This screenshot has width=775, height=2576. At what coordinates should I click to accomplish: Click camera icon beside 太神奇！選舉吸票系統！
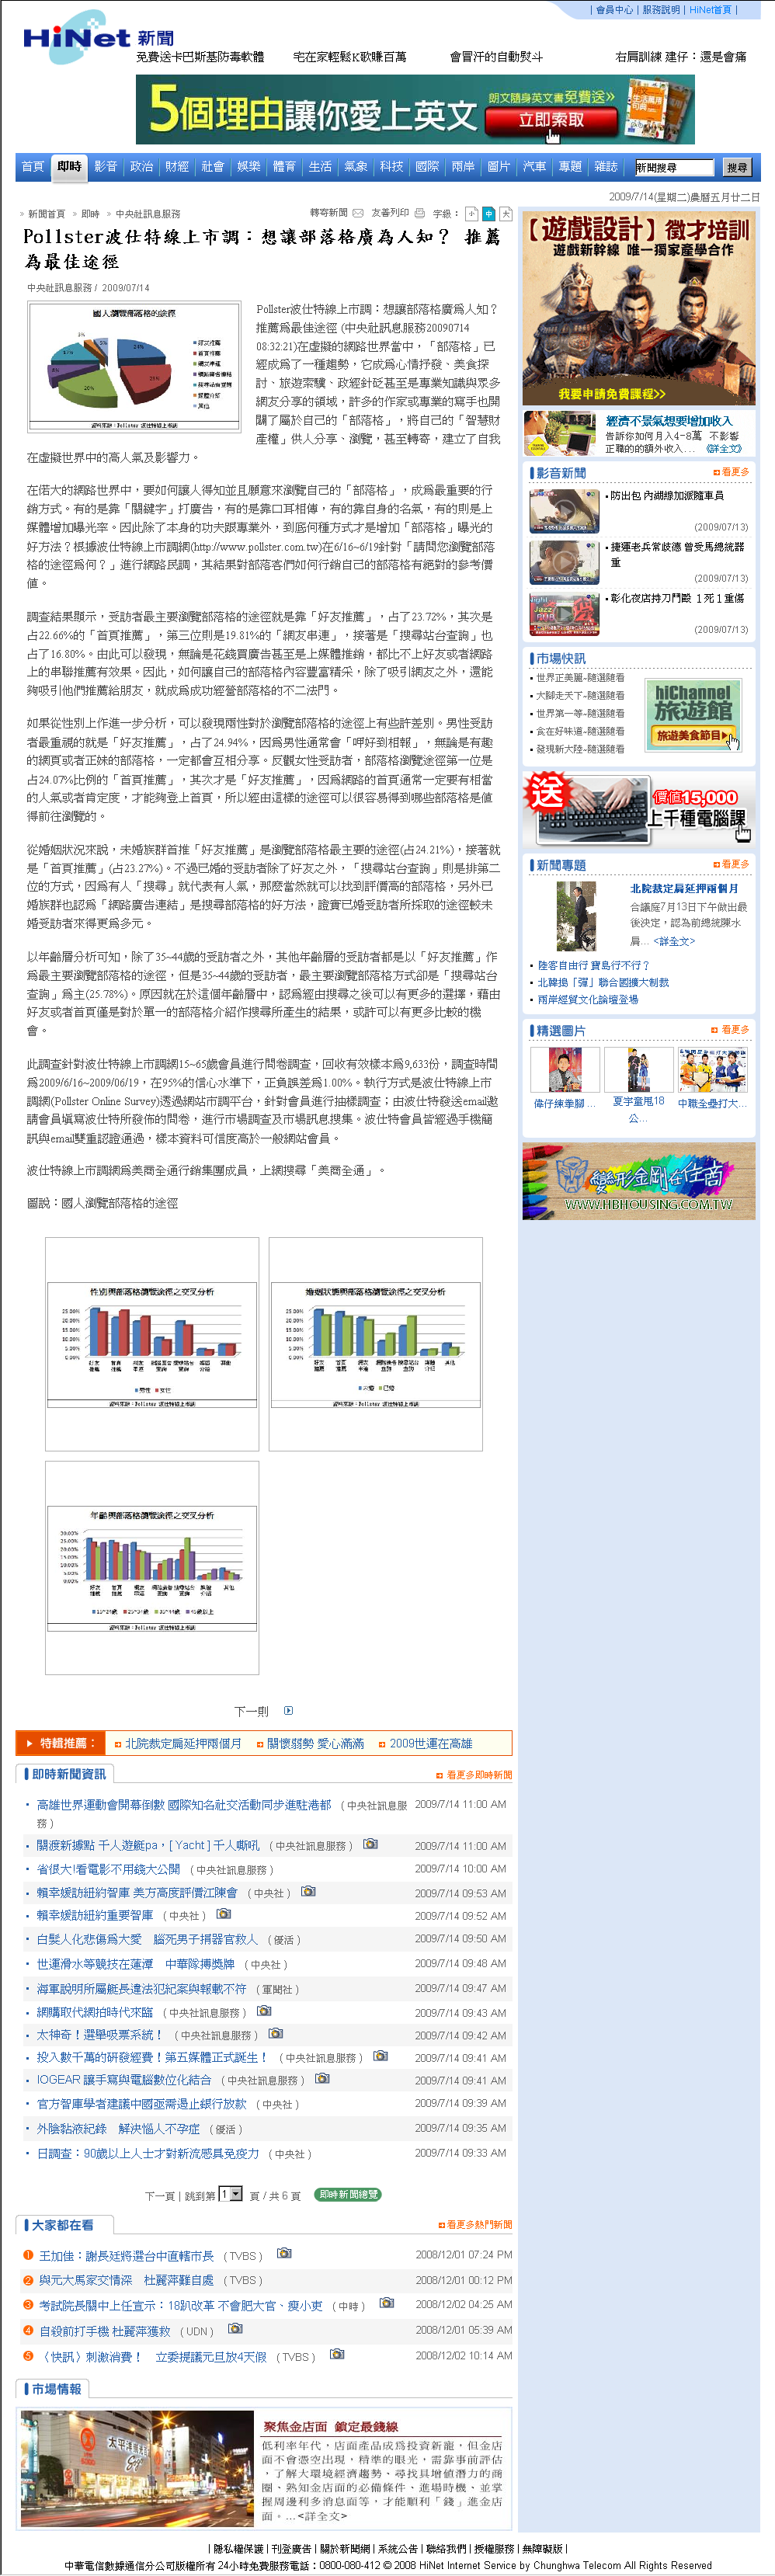coord(275,2033)
